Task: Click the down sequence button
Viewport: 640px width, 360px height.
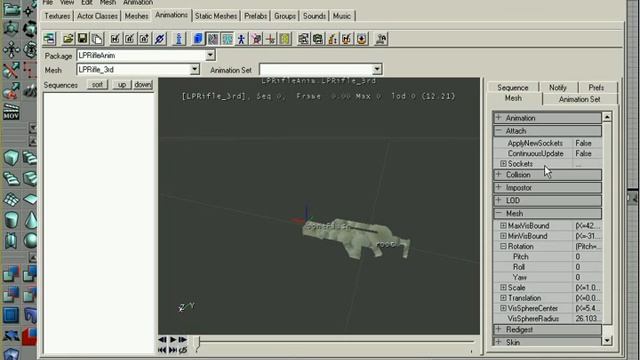Action: click(143, 84)
